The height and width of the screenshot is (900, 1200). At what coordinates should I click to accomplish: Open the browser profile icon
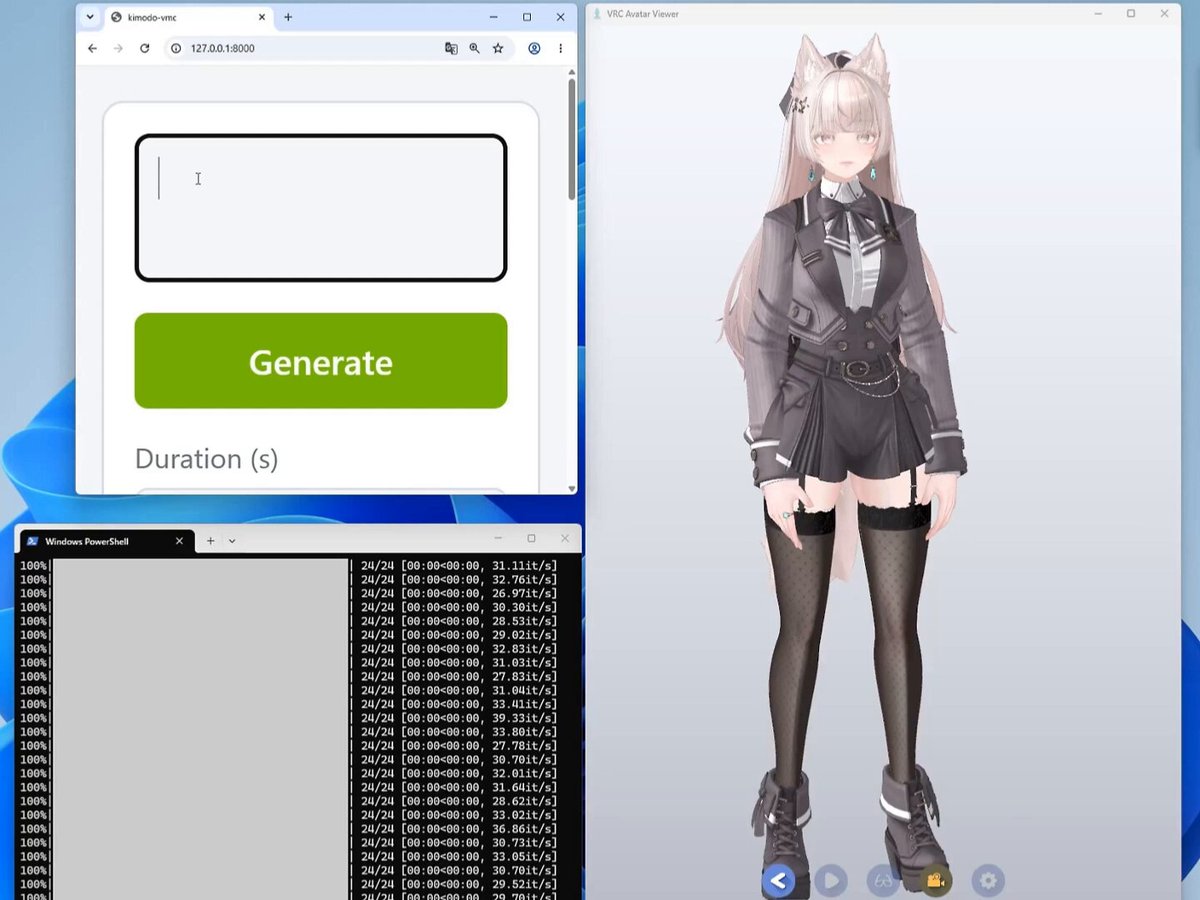(534, 48)
